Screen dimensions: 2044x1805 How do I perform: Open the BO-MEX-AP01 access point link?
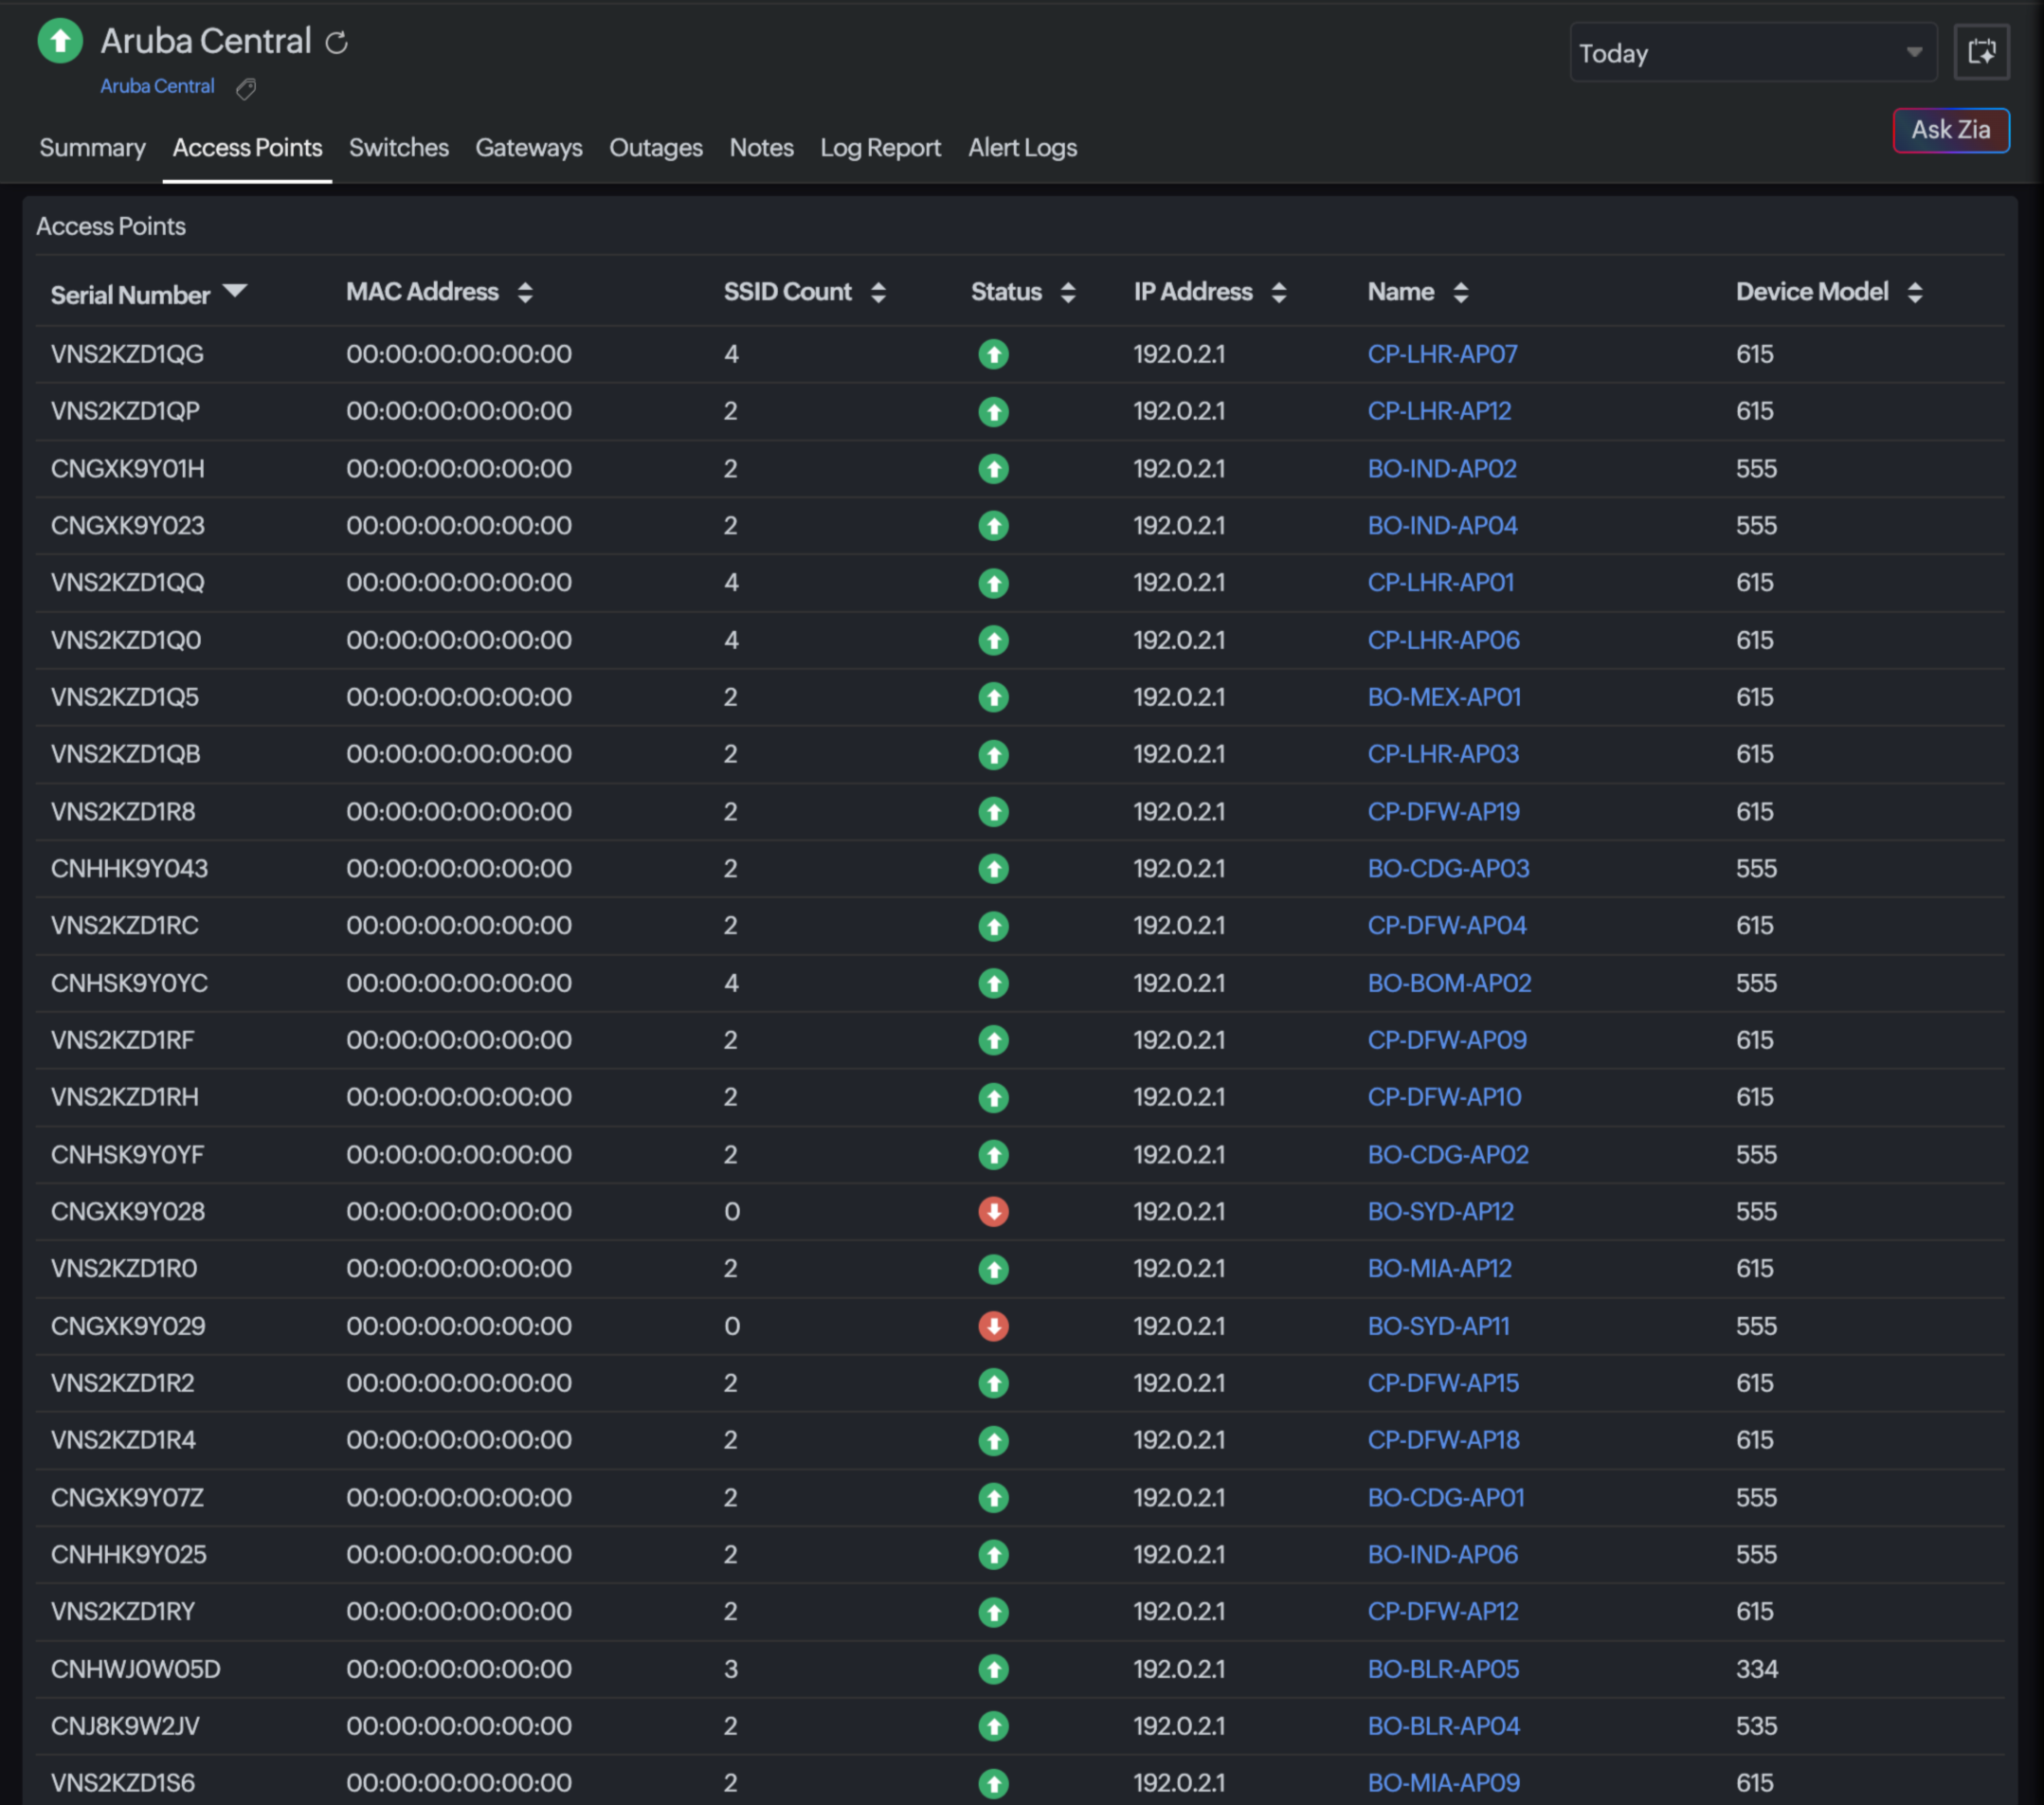[1444, 697]
